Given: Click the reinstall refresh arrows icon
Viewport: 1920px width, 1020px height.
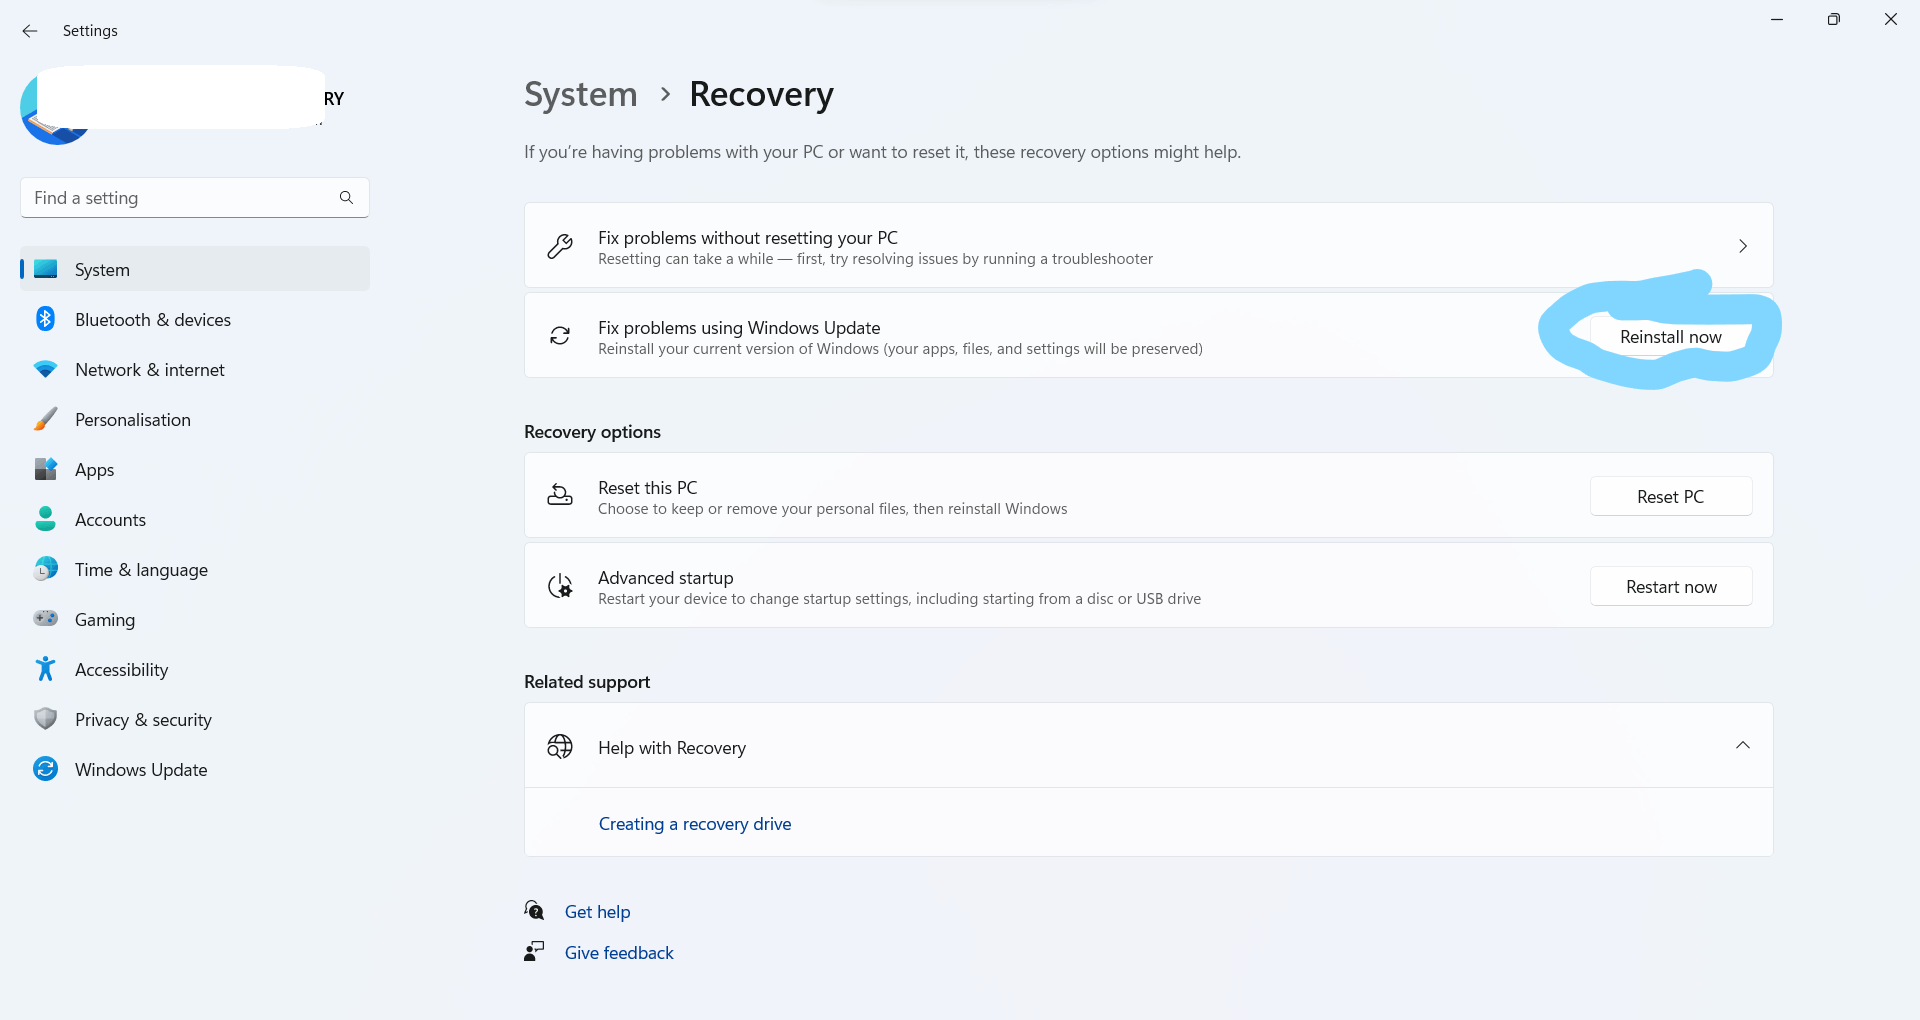Looking at the screenshot, I should click(x=560, y=336).
